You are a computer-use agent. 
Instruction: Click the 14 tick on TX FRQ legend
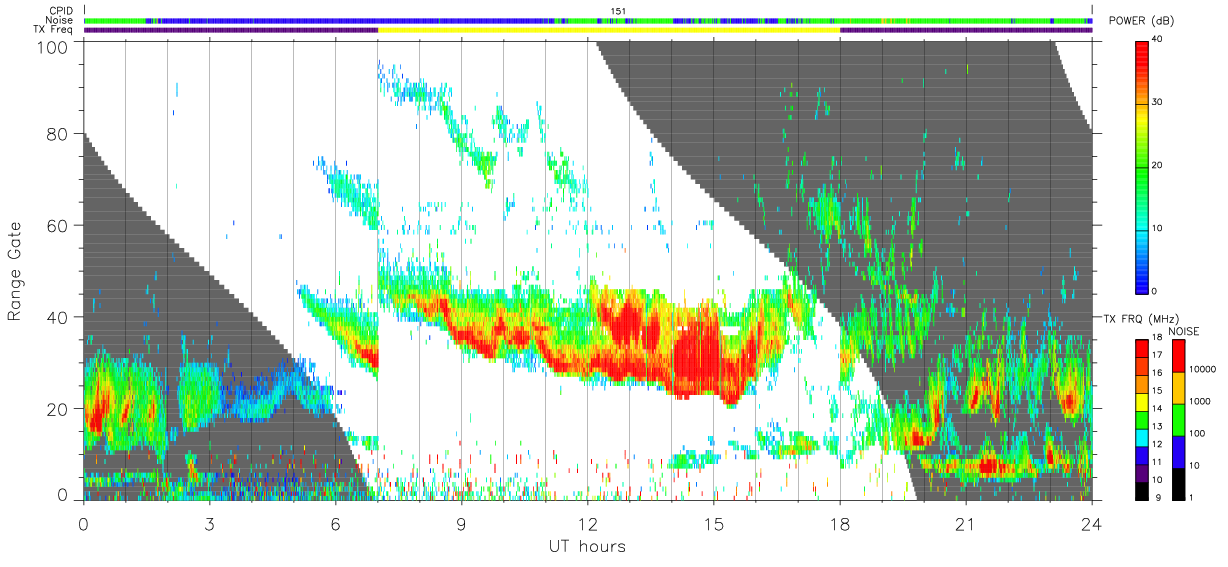[x=1157, y=408]
